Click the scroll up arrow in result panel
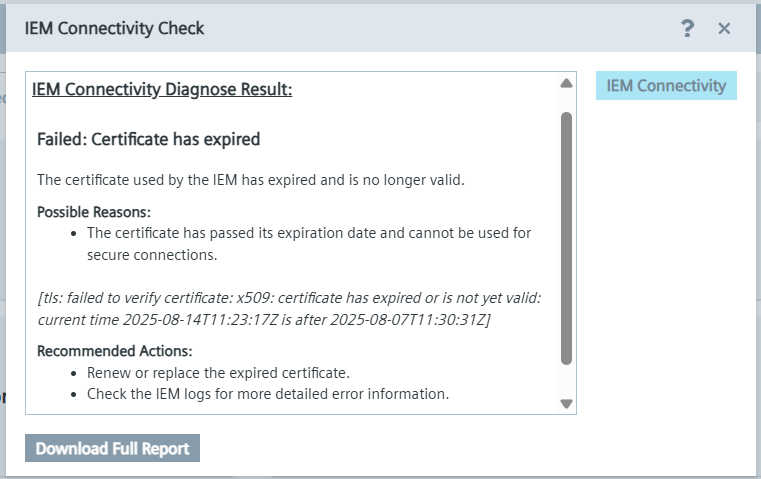The width and height of the screenshot is (761, 479). (x=566, y=83)
